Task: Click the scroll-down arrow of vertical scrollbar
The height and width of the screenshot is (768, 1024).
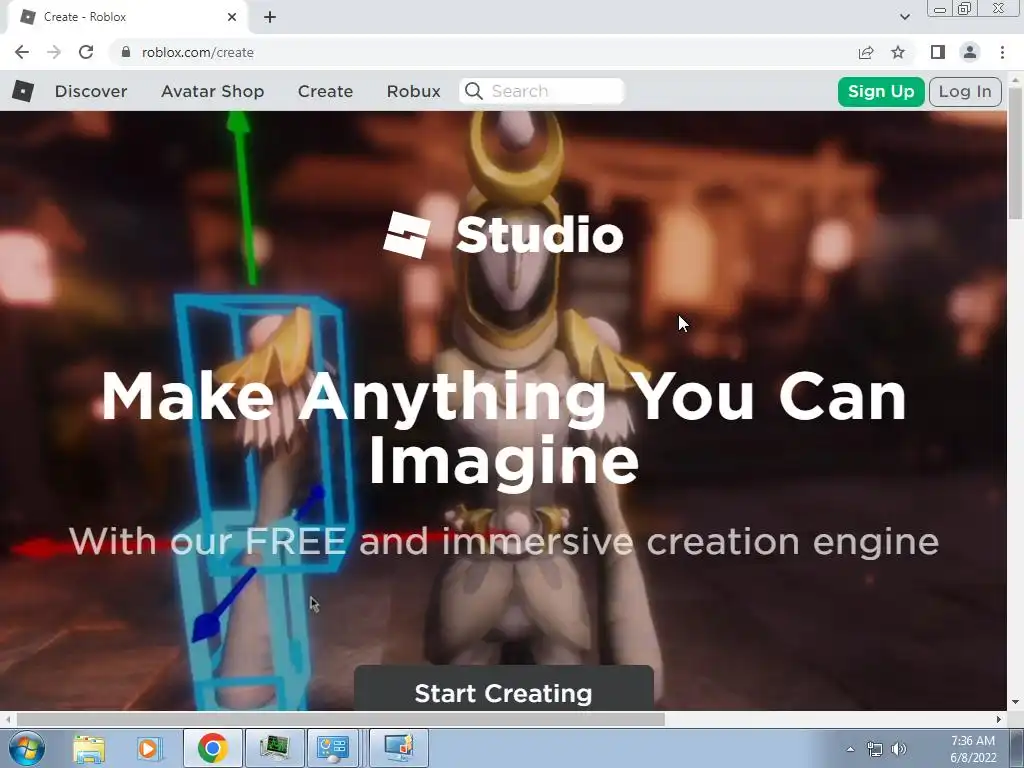Action: pyautogui.click(x=1016, y=702)
